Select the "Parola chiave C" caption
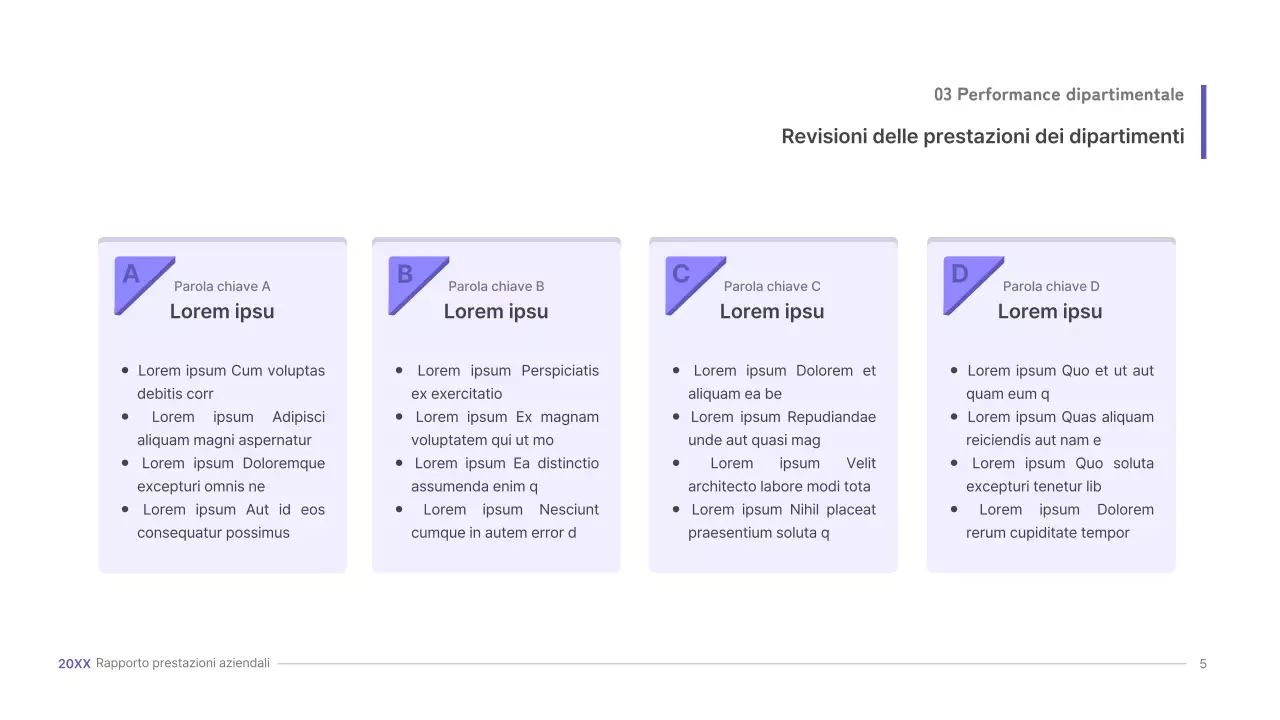Viewport: 1280px width, 720px height. pos(772,286)
